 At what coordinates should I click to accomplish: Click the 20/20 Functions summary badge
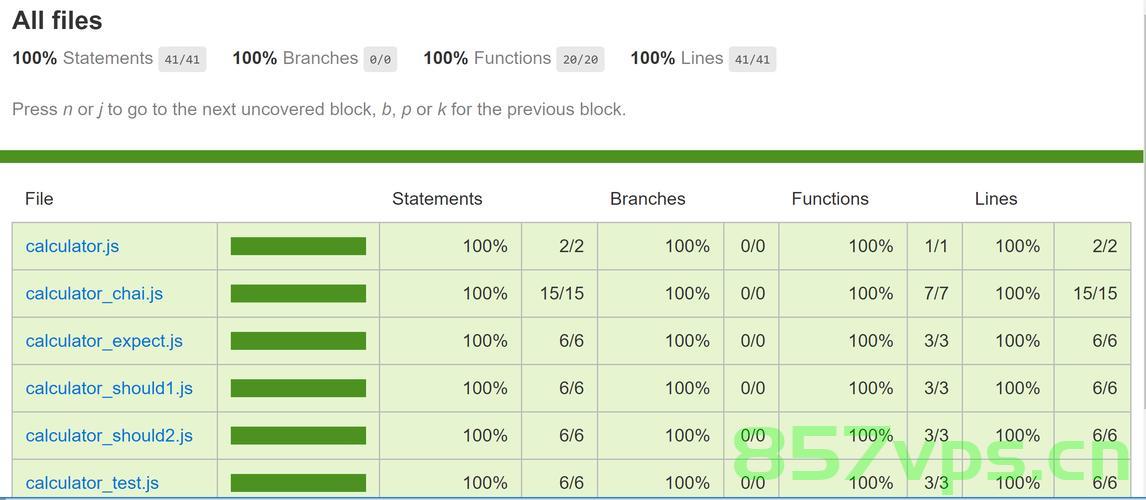point(580,59)
